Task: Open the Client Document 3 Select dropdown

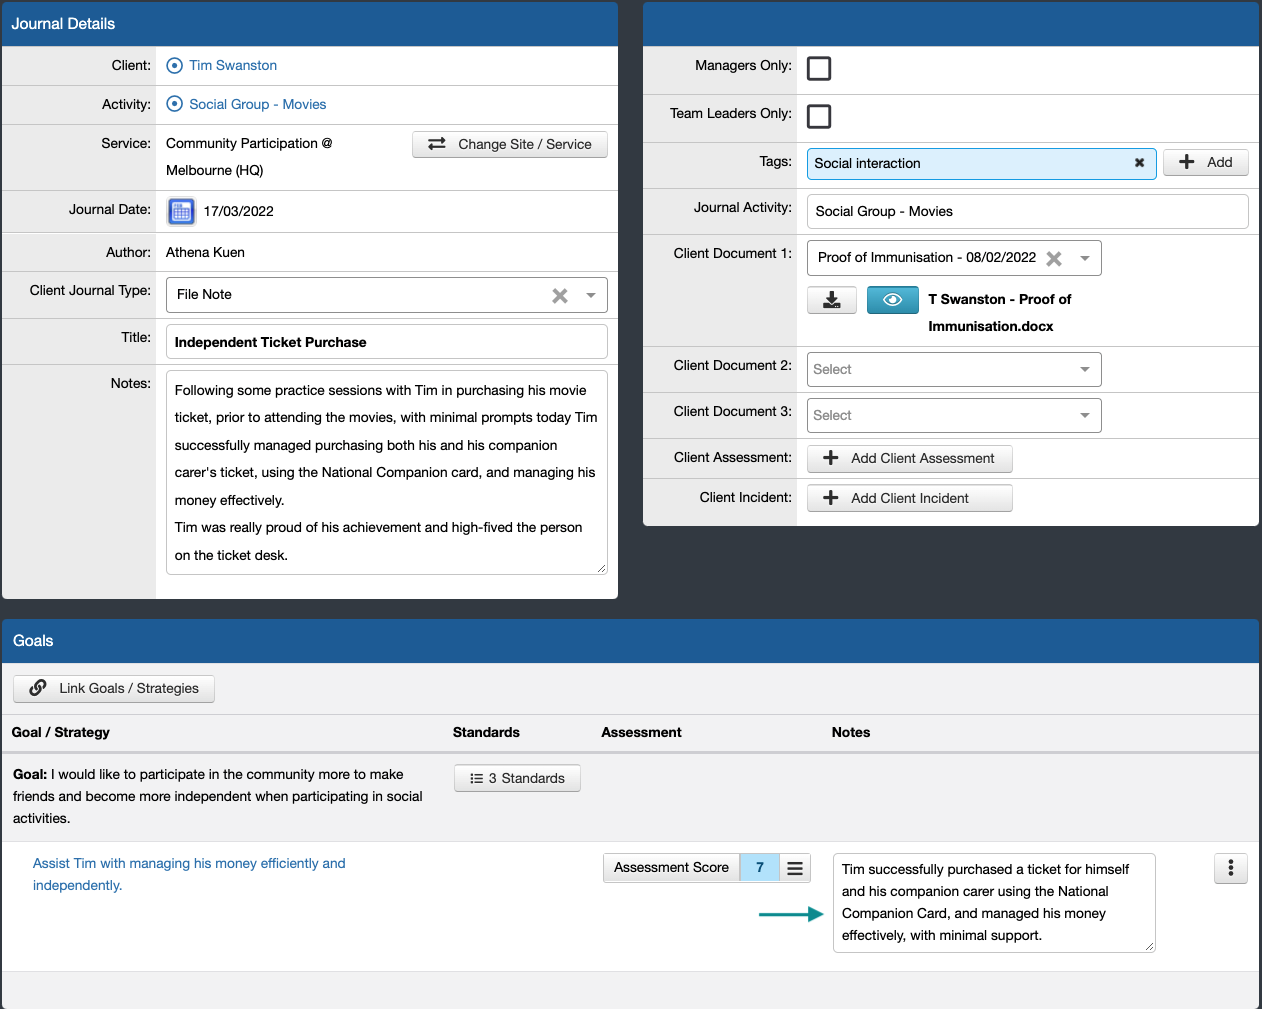Action: coord(954,415)
